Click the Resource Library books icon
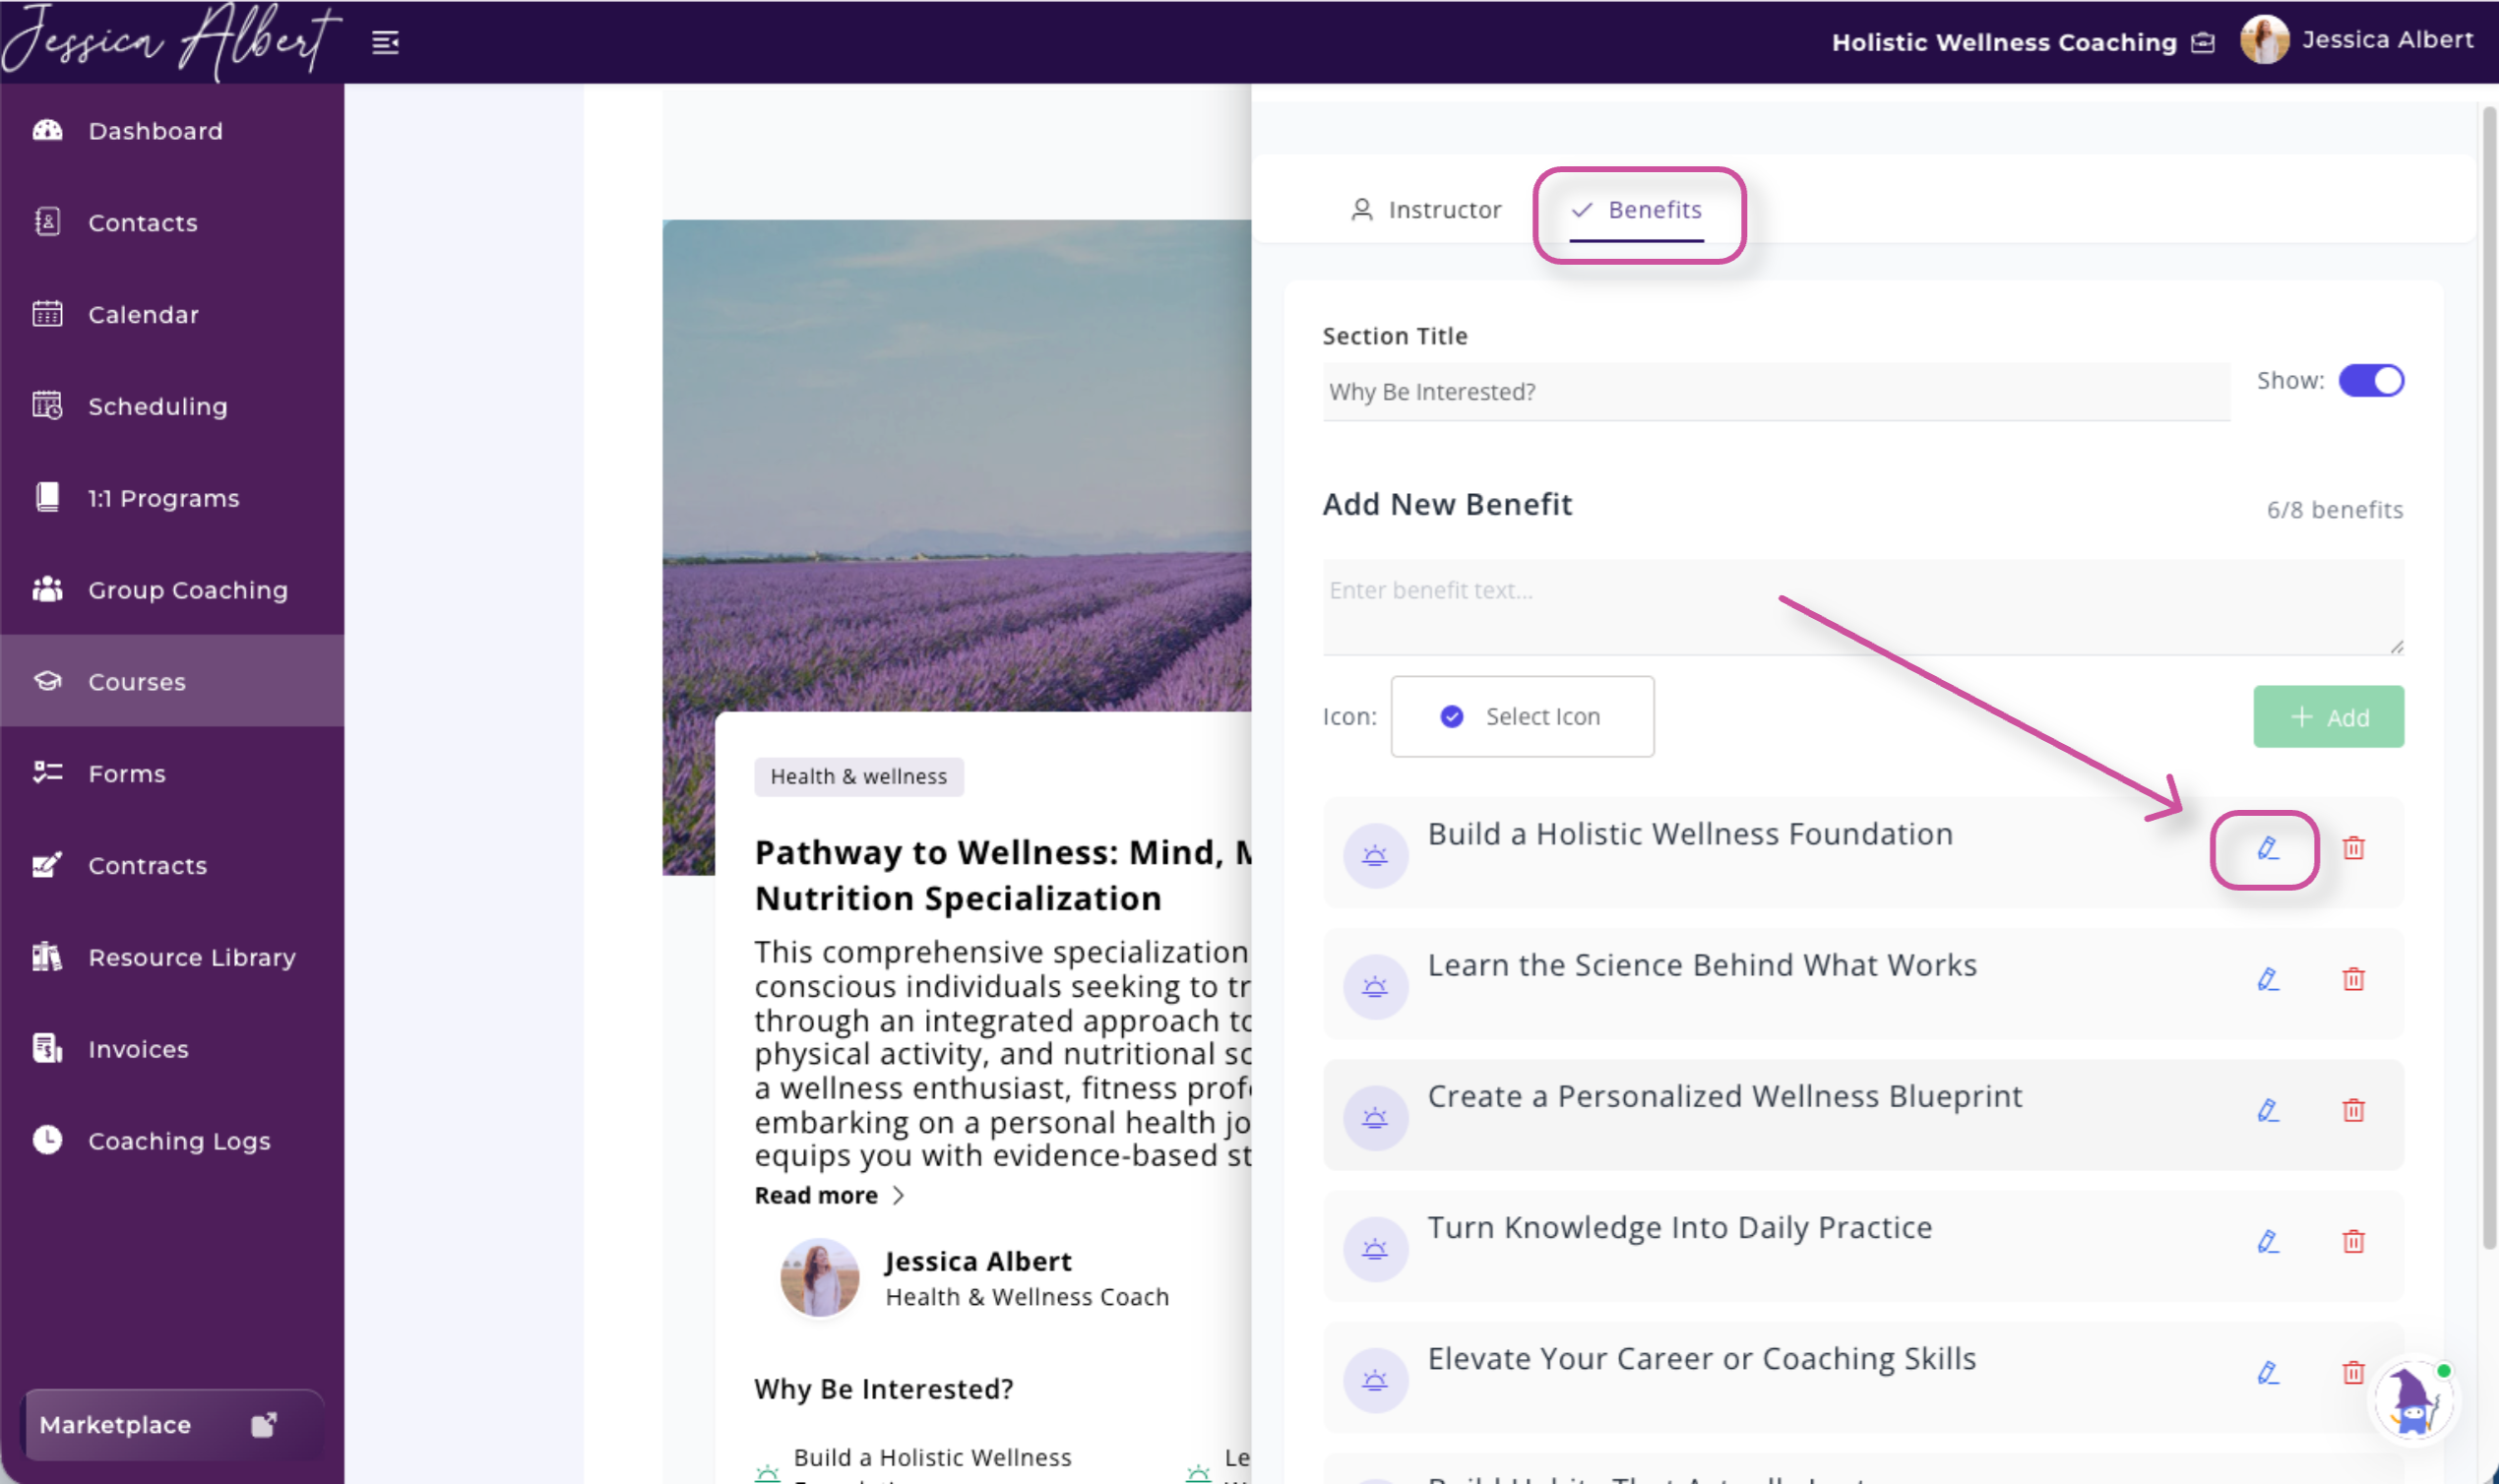 47,957
